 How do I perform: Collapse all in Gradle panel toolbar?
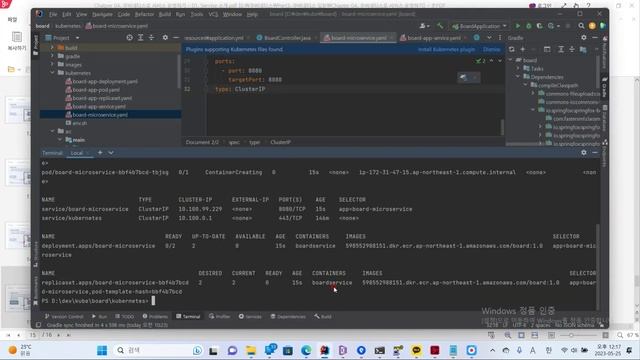click(x=572, y=49)
